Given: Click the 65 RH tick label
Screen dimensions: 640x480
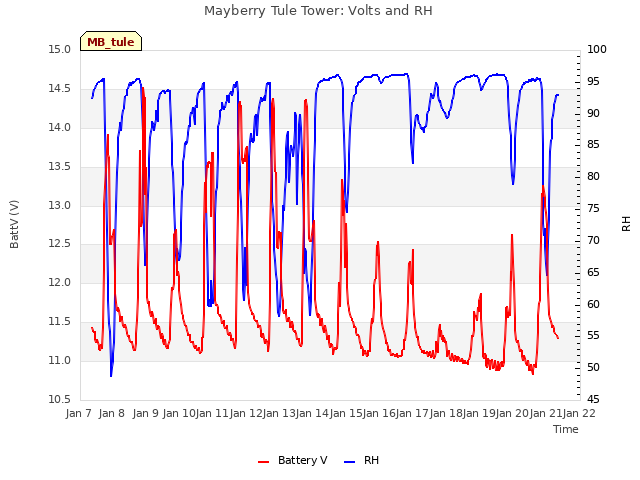Looking at the screenshot, I should pos(593,272).
